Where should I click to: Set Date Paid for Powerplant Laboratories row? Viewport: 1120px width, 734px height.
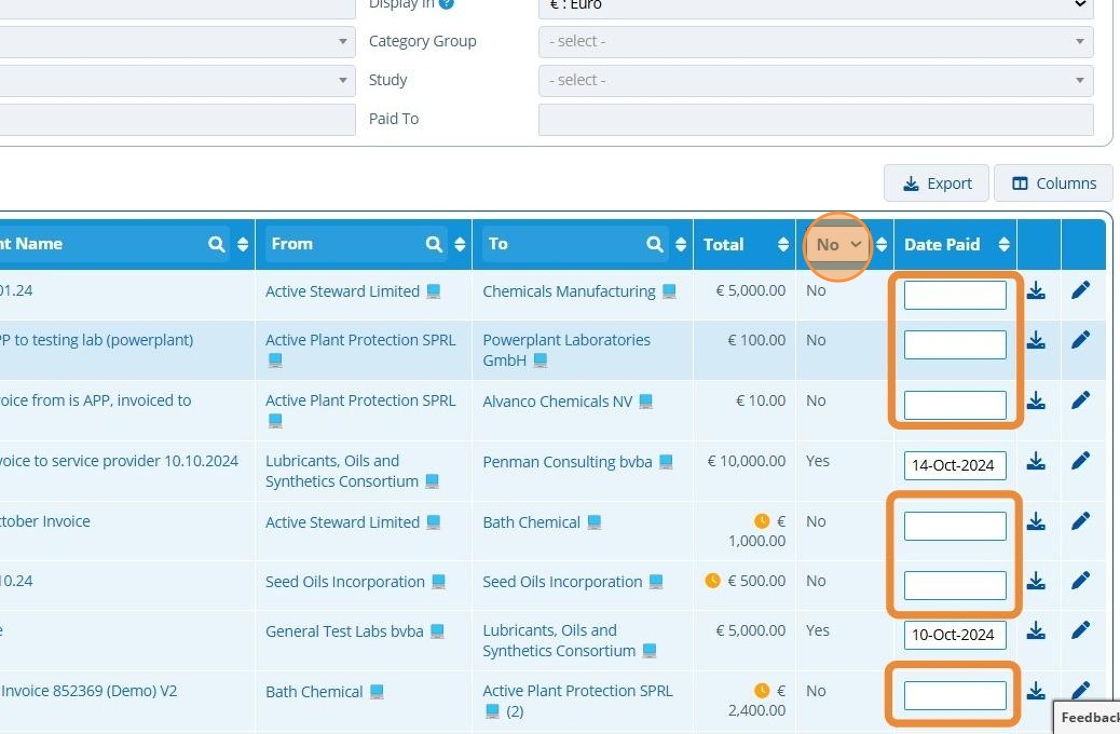[955, 344]
